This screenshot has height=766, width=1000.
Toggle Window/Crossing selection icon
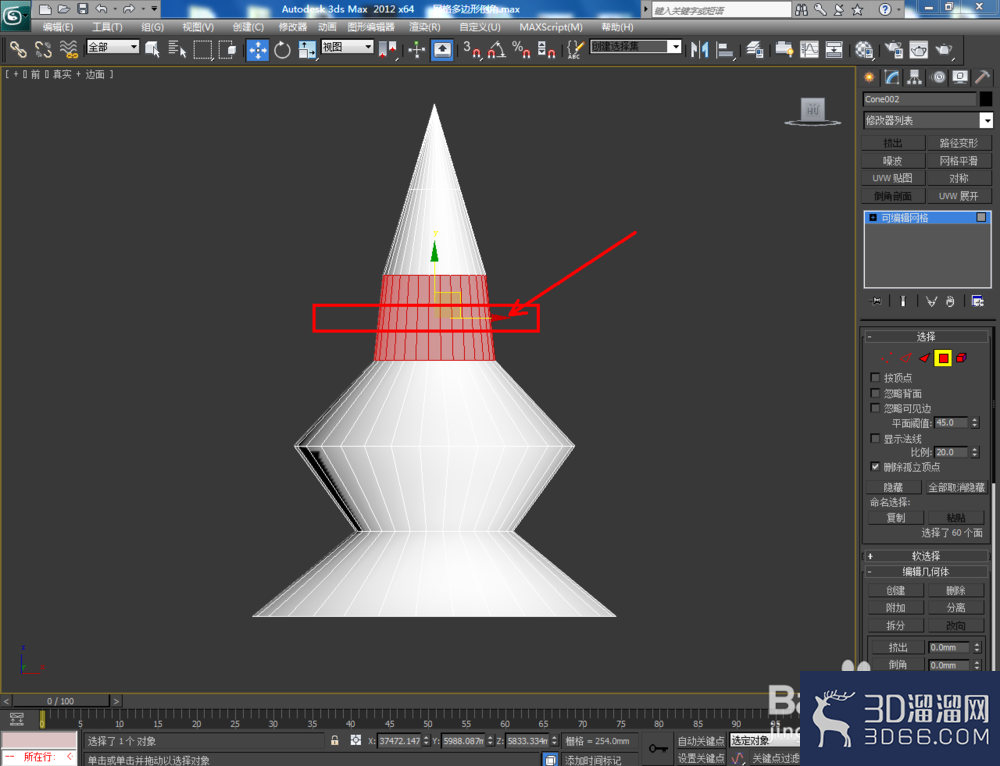[x=227, y=50]
